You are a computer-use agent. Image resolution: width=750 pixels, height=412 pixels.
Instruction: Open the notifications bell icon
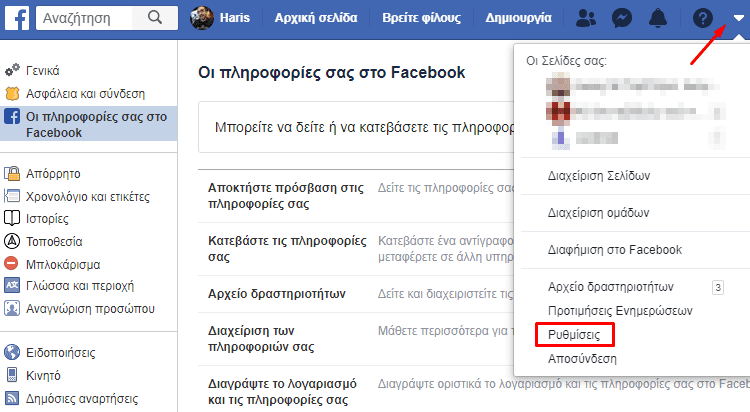(x=658, y=18)
